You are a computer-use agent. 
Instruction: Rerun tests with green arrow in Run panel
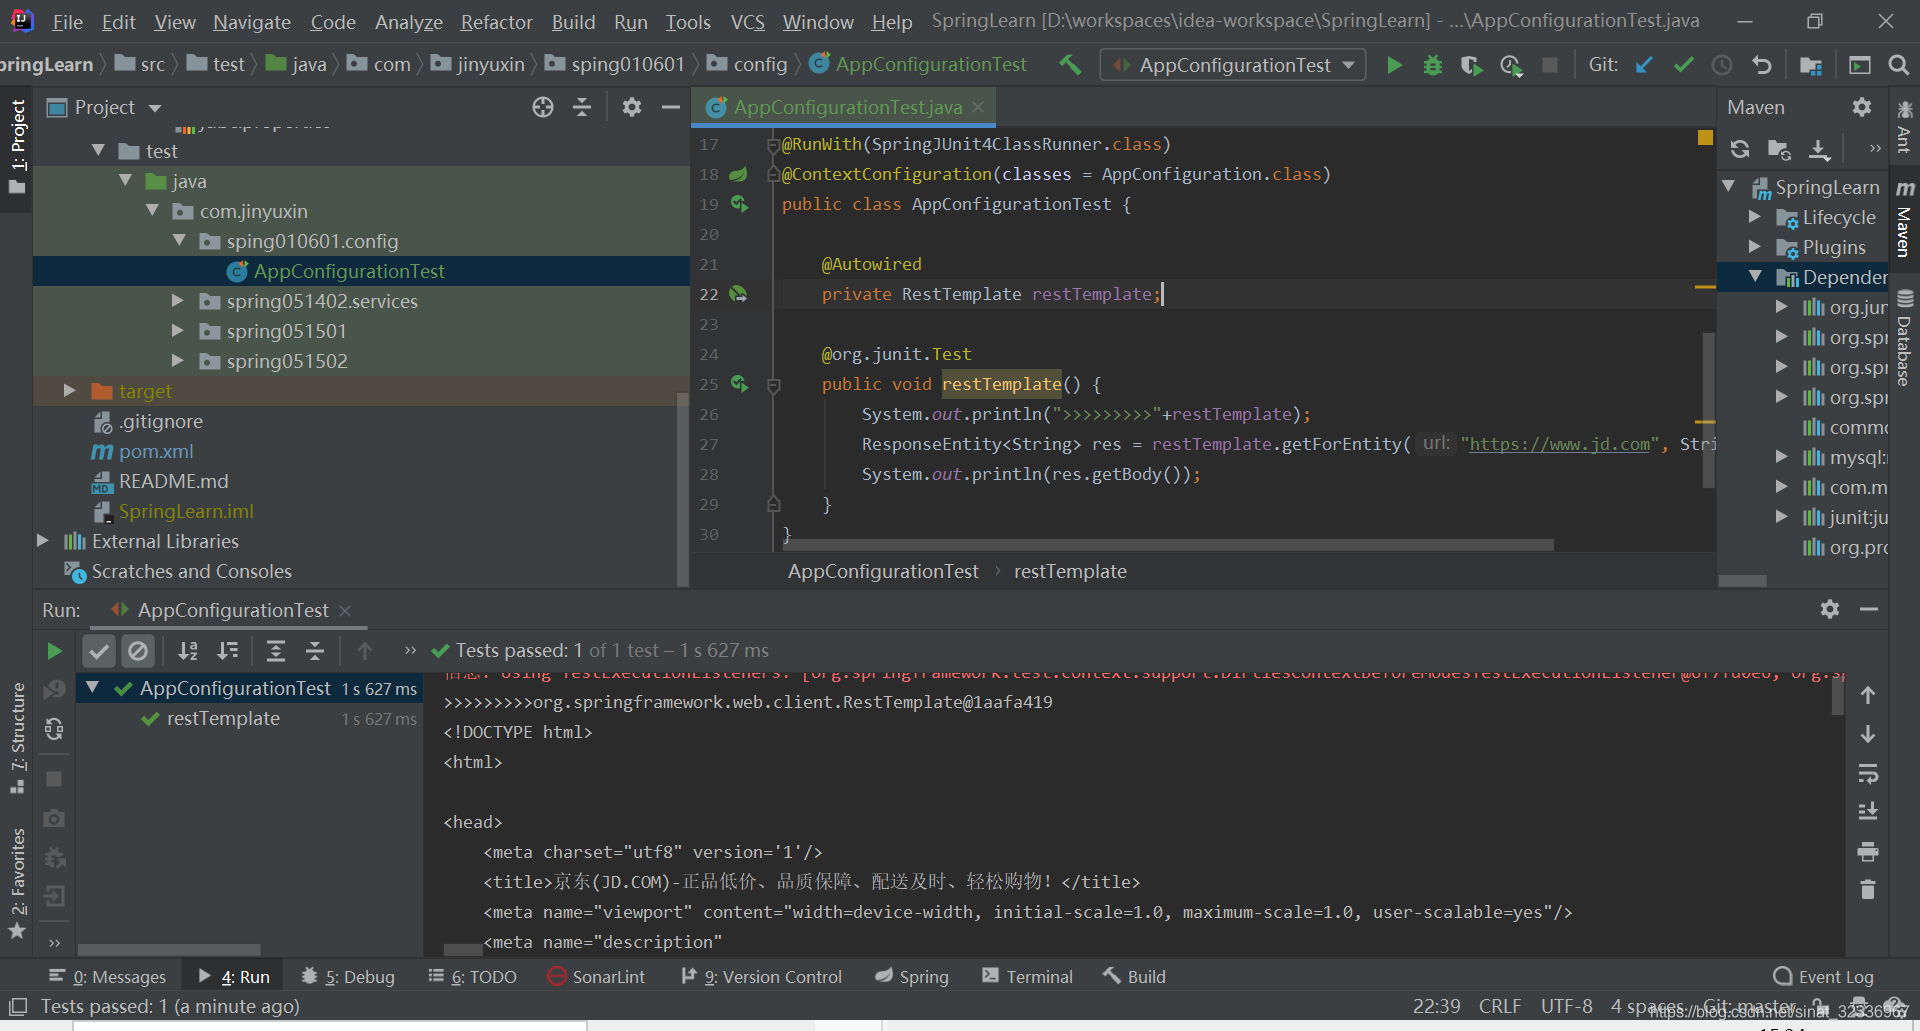[54, 651]
